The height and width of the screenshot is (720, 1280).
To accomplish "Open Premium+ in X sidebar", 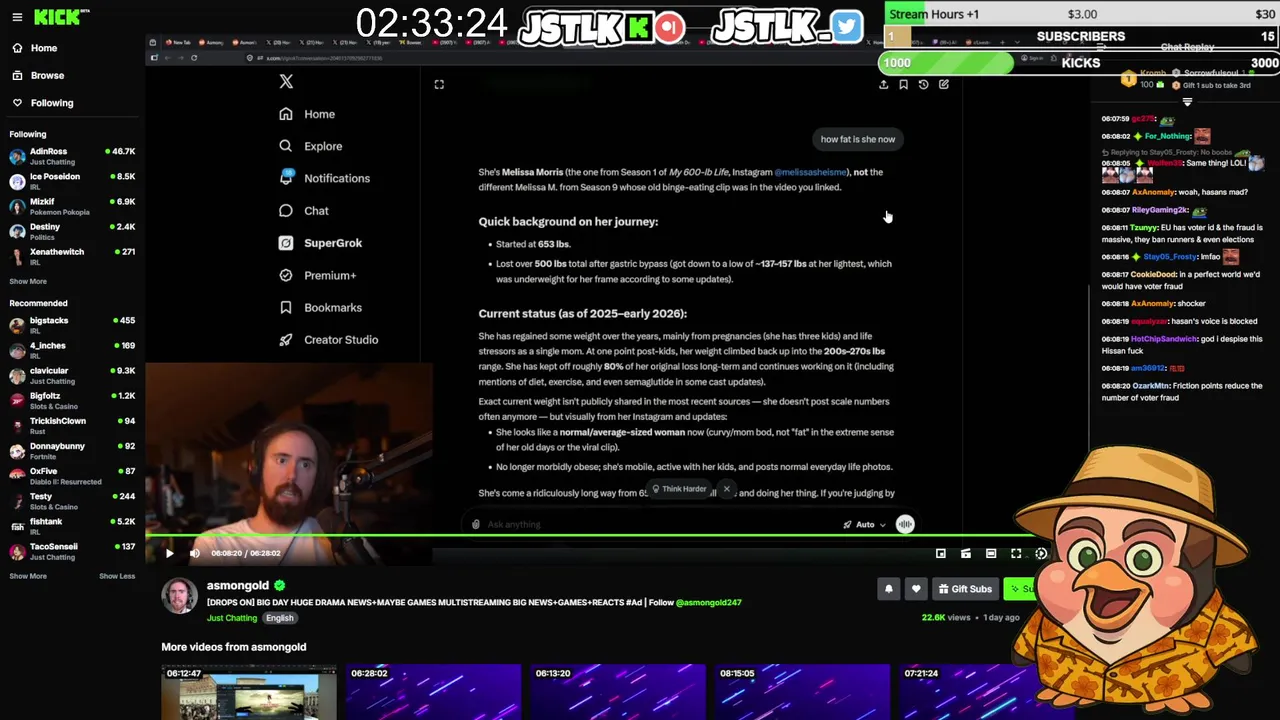I will pos(317,275).
